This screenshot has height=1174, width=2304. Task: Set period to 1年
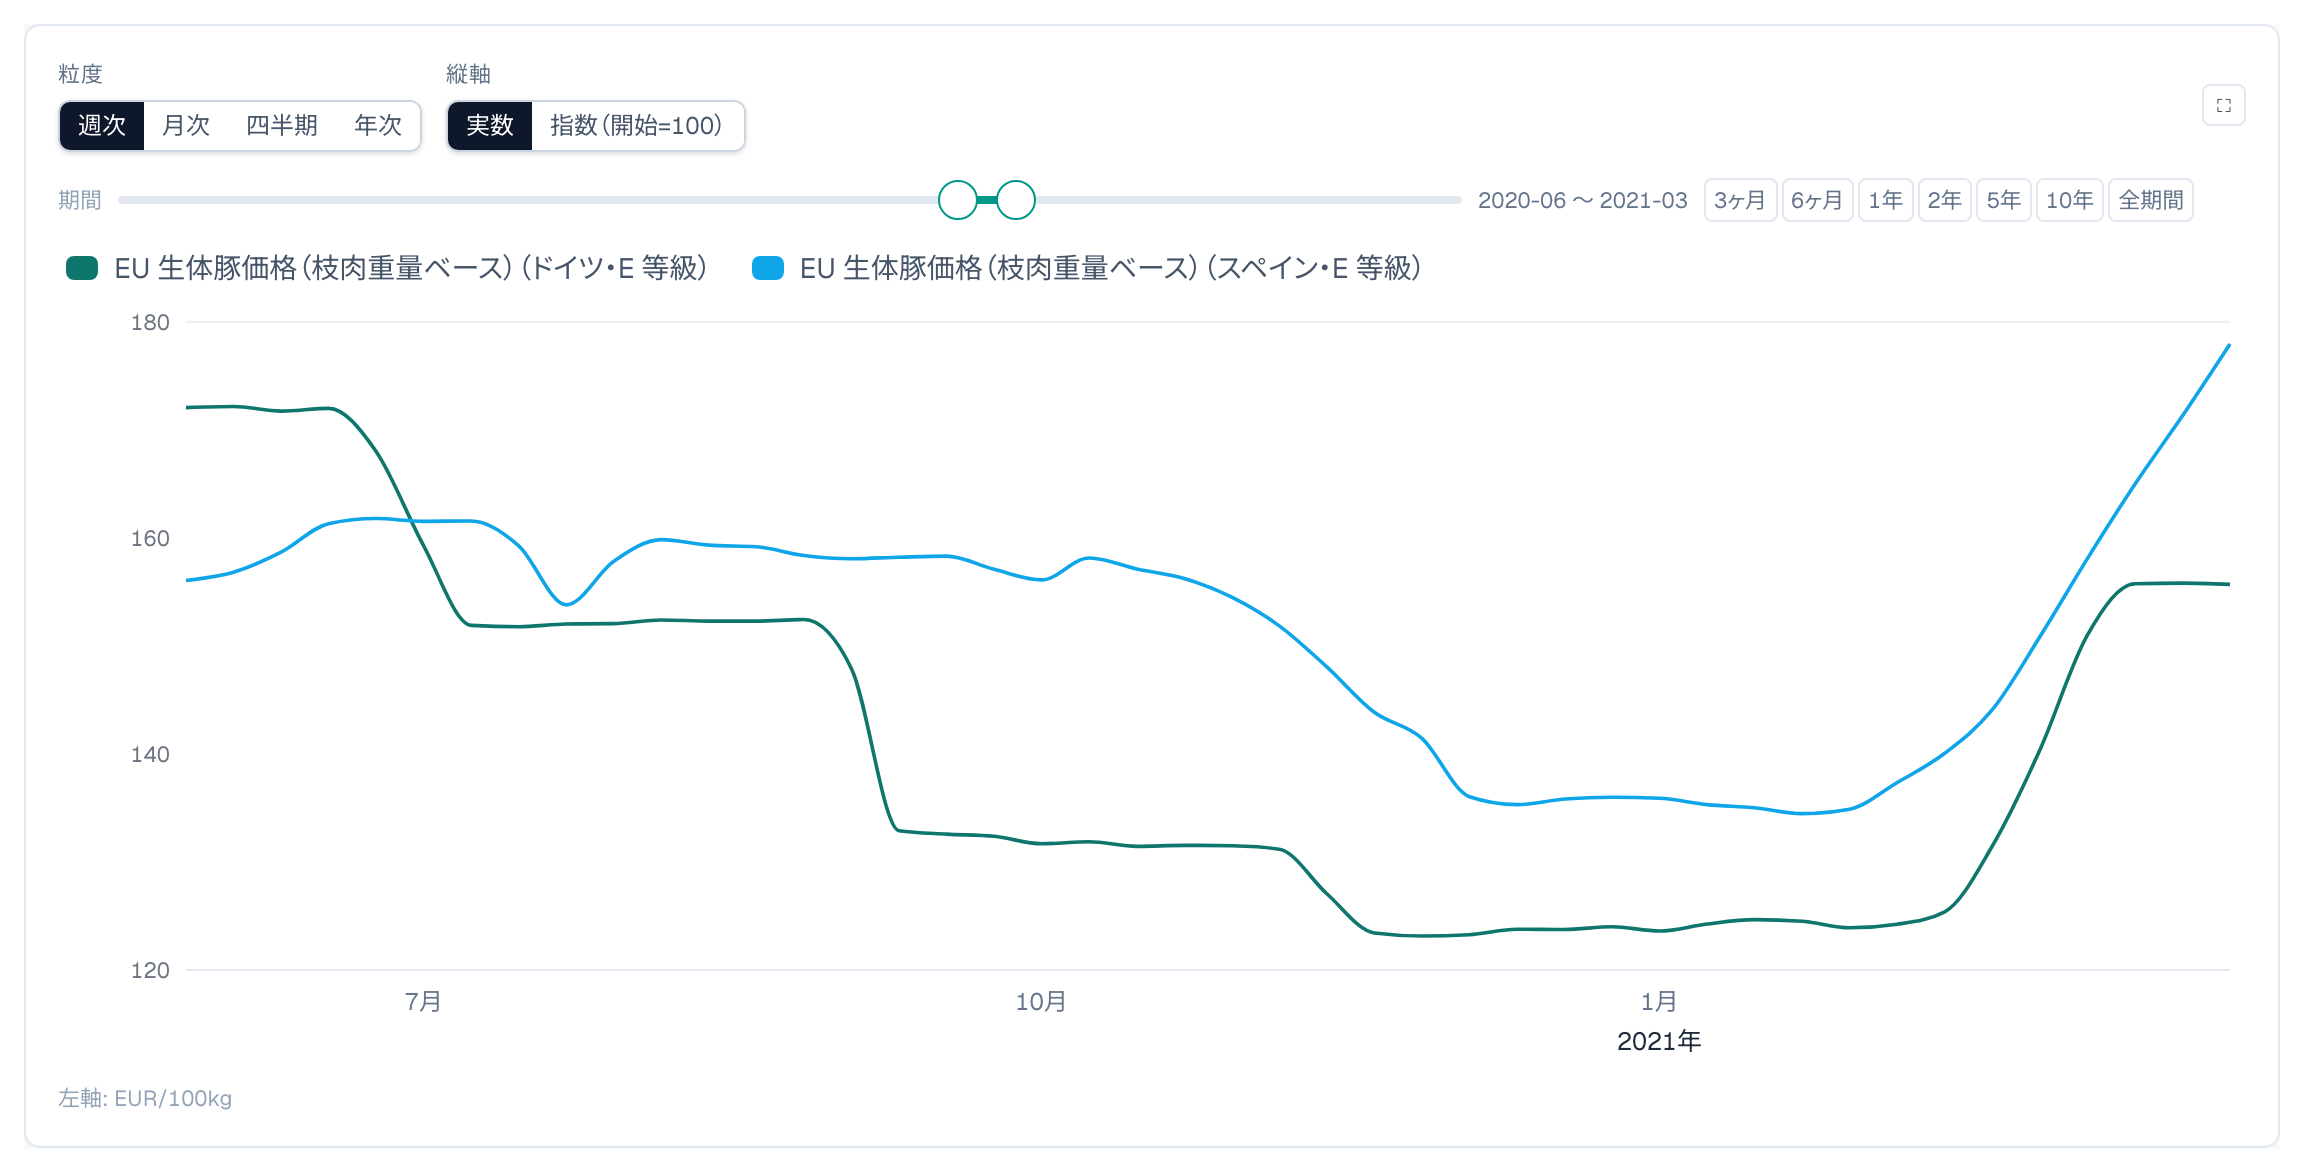(1886, 200)
